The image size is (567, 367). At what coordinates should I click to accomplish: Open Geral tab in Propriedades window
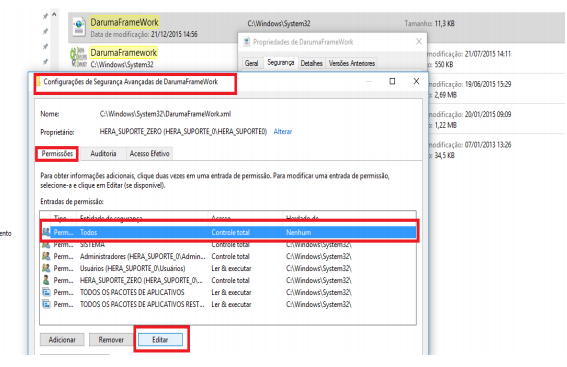251,63
